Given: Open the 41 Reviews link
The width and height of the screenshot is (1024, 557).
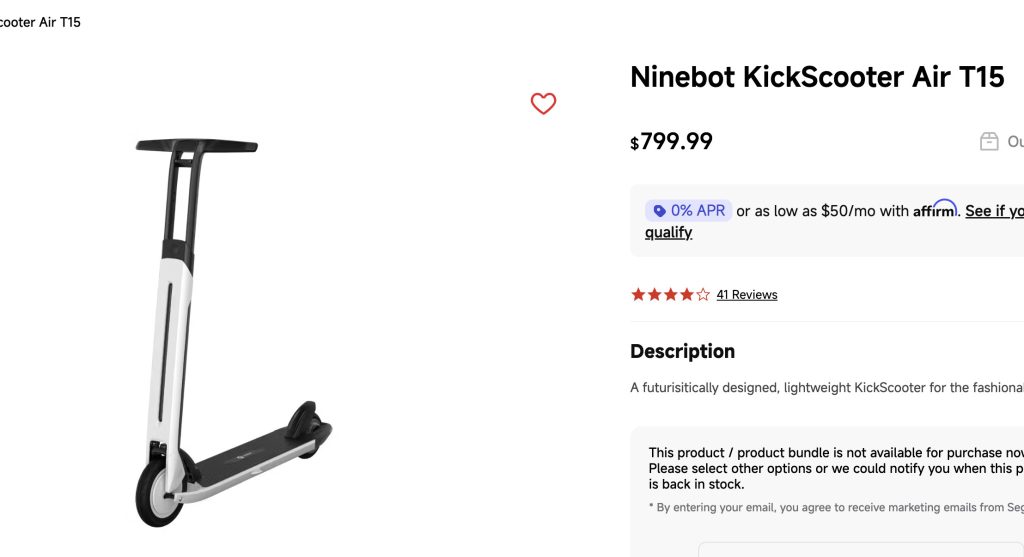Looking at the screenshot, I should (746, 295).
